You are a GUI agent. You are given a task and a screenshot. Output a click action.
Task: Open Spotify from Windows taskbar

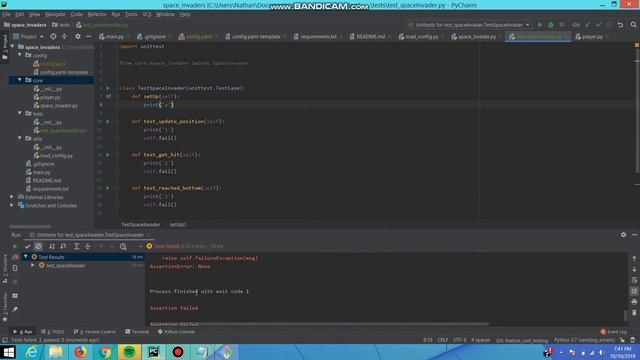coord(129,352)
